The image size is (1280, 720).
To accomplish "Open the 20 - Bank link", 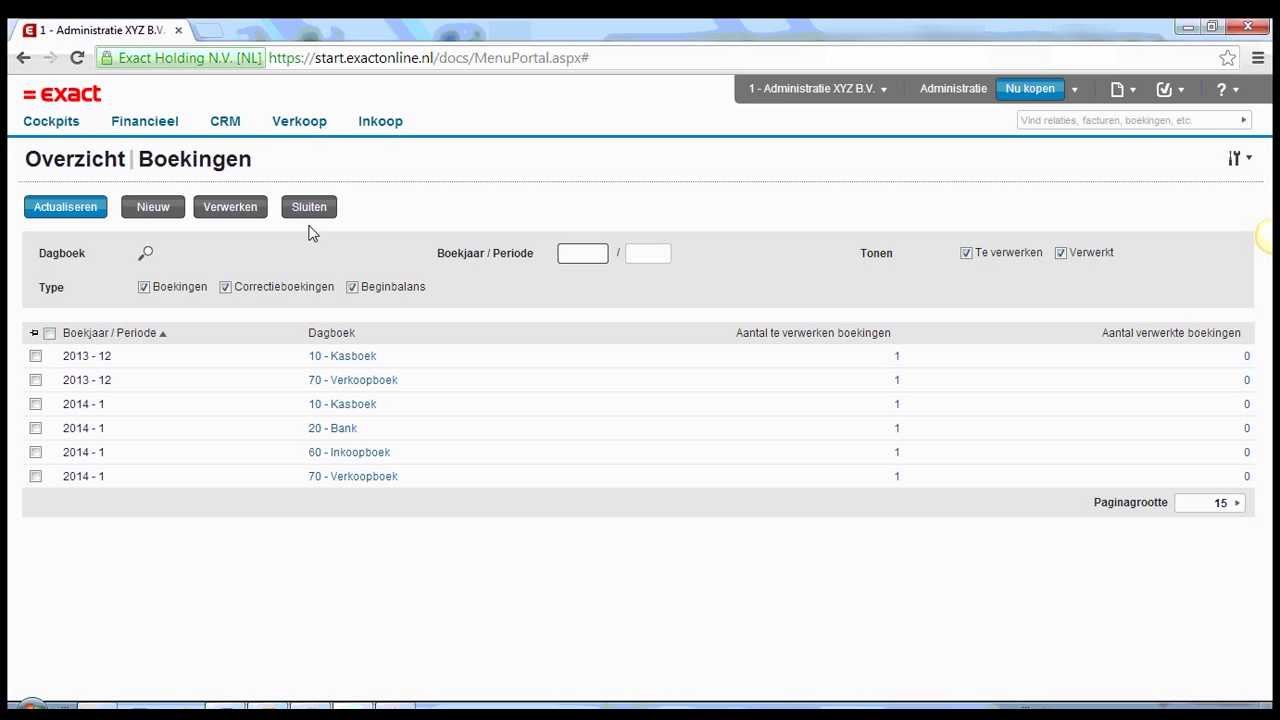I will tap(332, 428).
